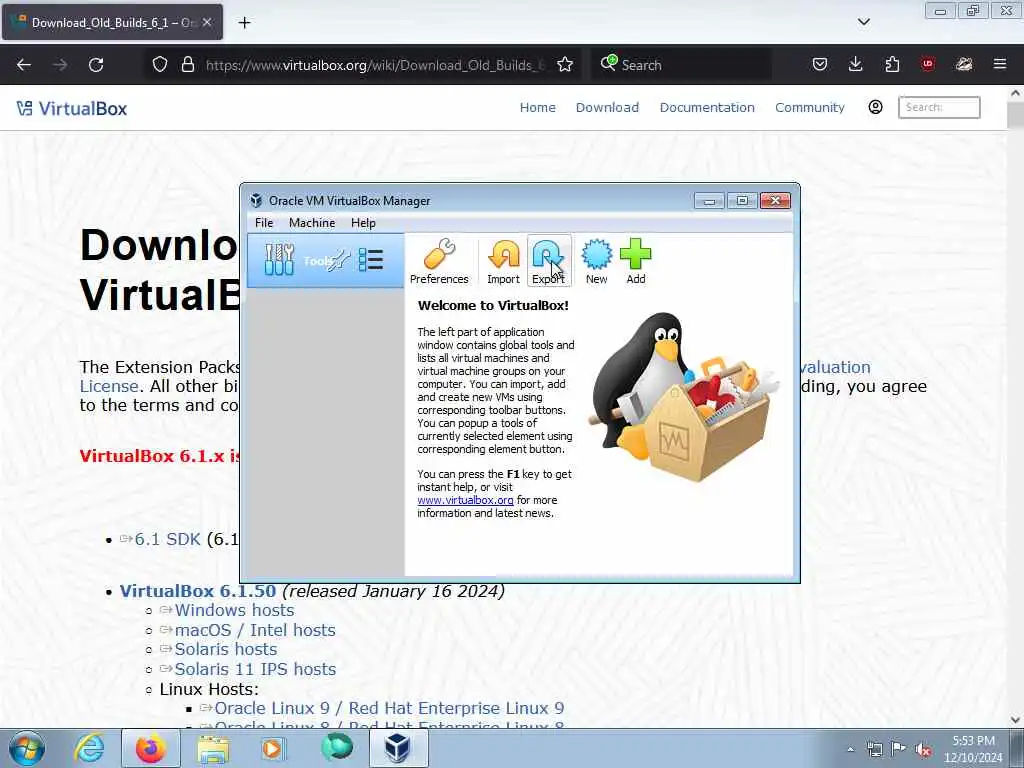
Task: Click the Export appliance icon
Action: coord(549,261)
